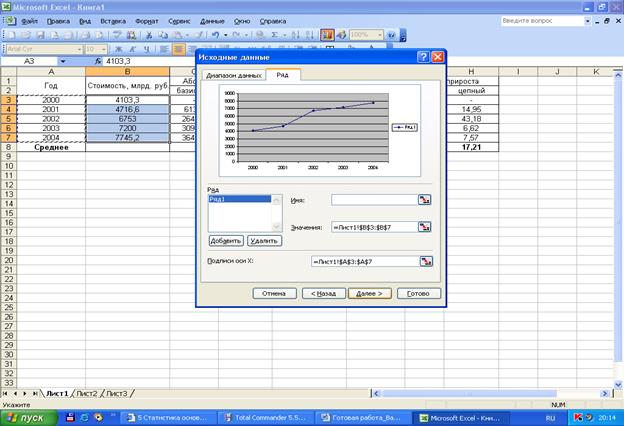The width and height of the screenshot is (624, 426).
Task: Toggle italic formatting (К) in the toolbar
Action: 132,48
